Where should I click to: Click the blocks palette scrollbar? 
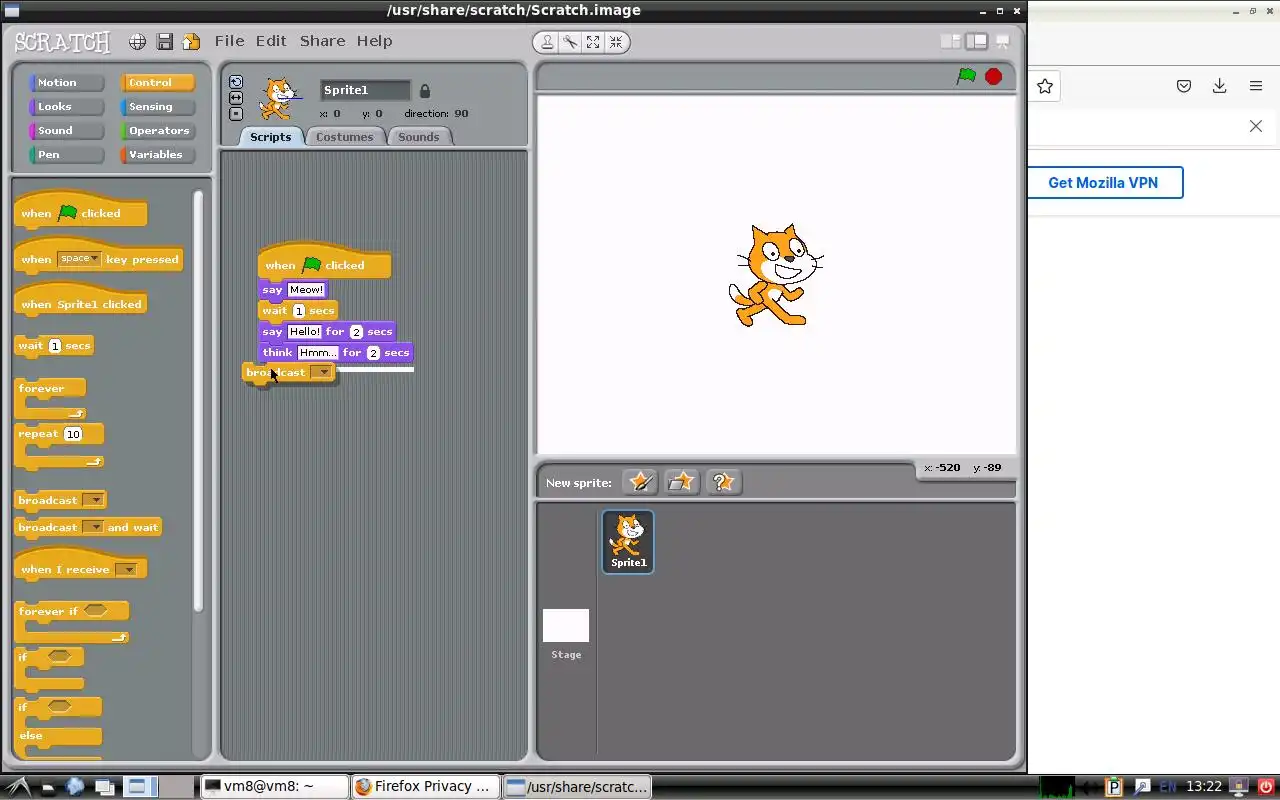tap(198, 400)
